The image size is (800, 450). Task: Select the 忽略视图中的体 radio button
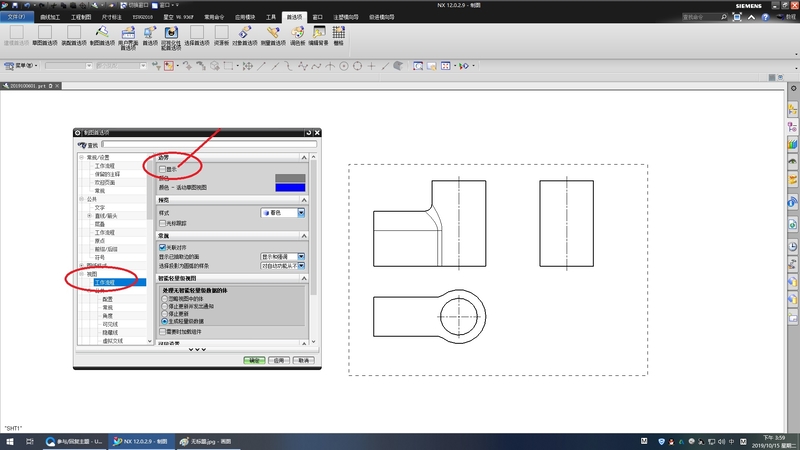[x=164, y=298]
